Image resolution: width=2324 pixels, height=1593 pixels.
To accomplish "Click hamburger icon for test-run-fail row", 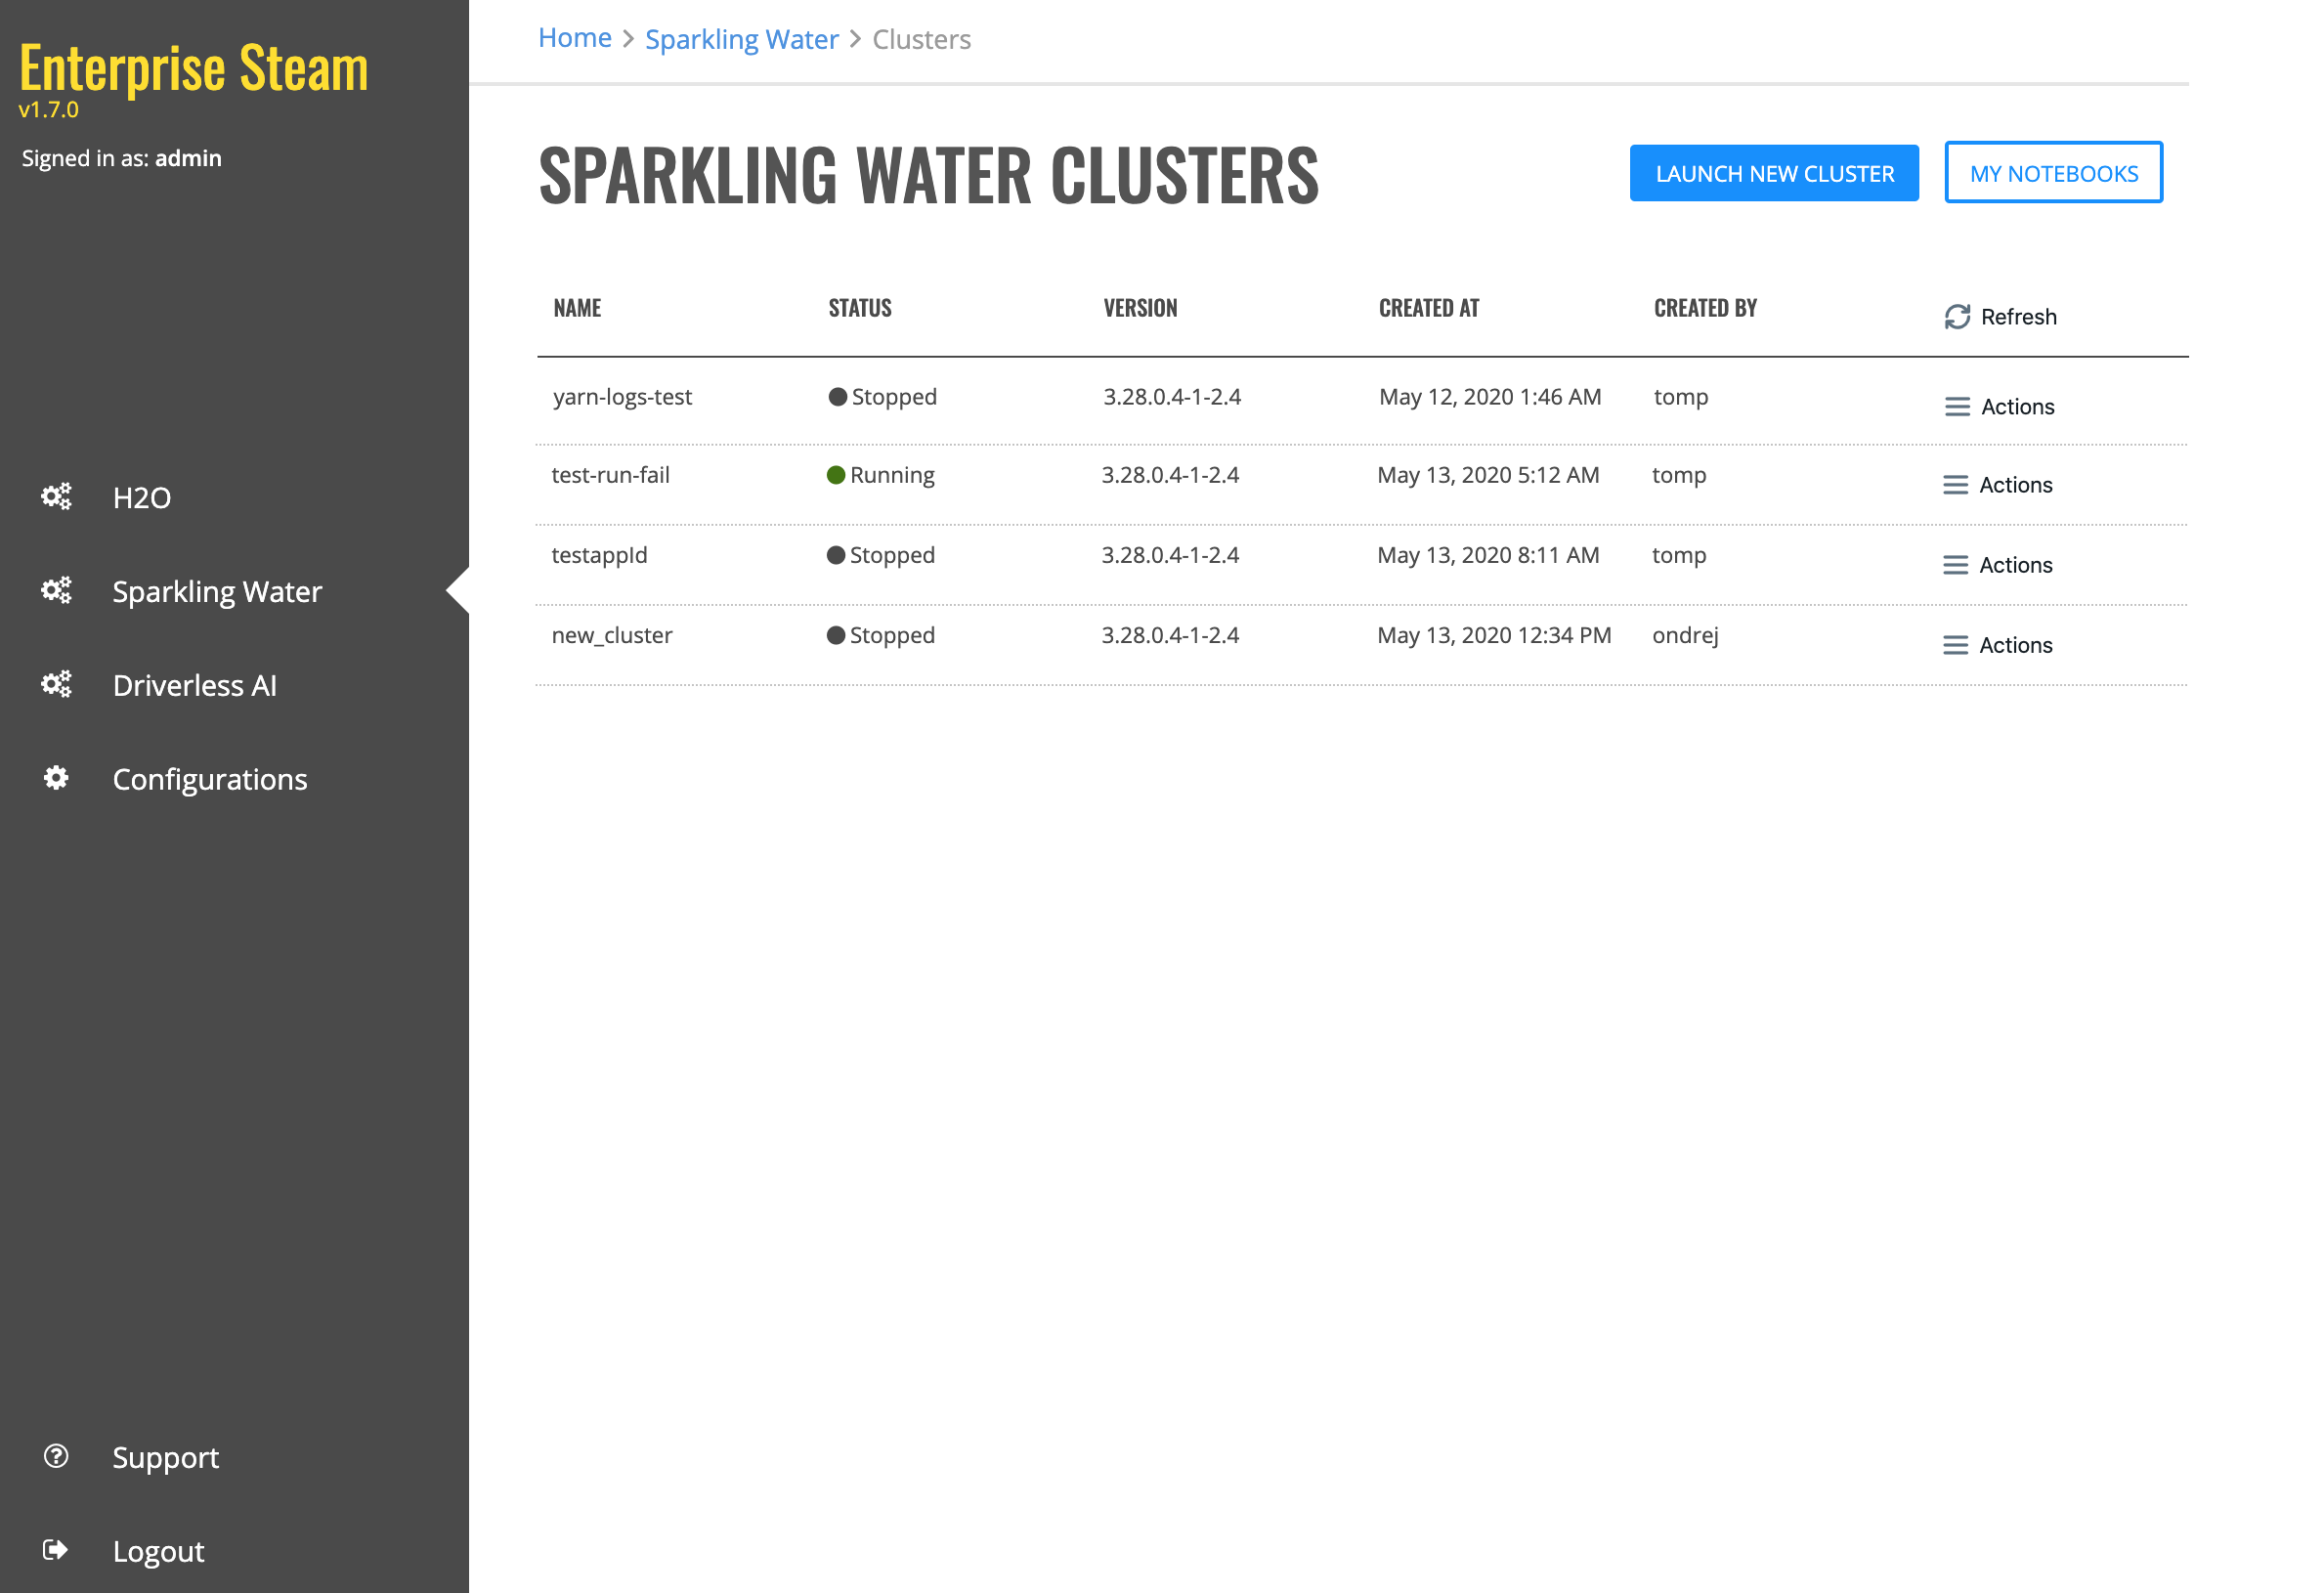I will point(1955,485).
